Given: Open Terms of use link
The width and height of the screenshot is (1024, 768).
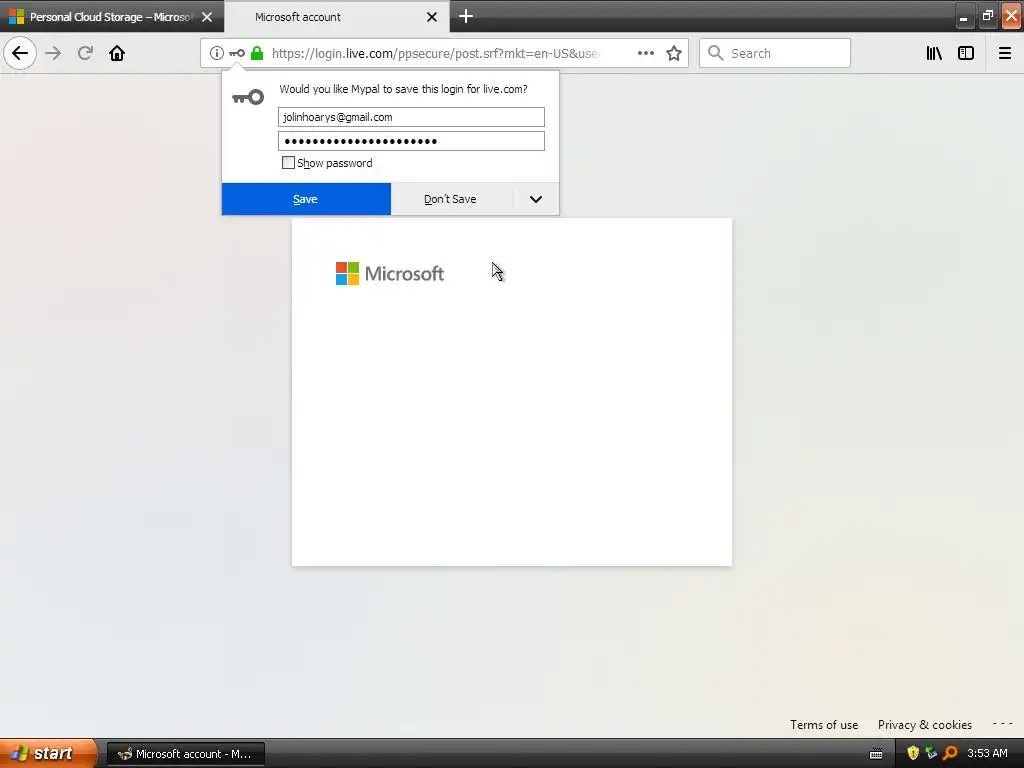Looking at the screenshot, I should pyautogui.click(x=824, y=725).
